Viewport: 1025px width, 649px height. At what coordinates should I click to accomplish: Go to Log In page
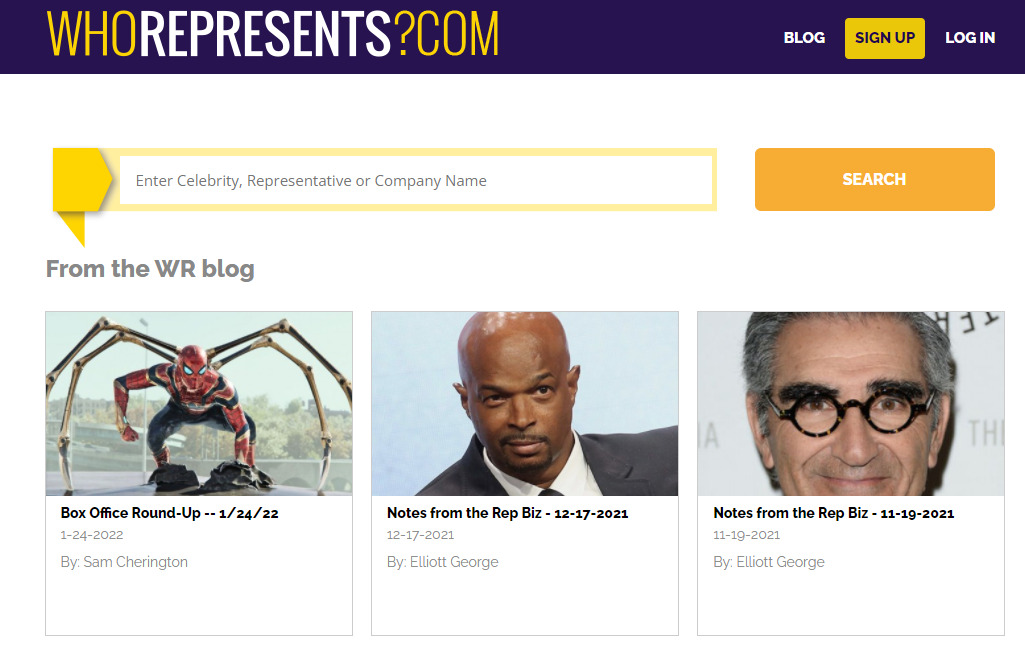[x=970, y=38]
